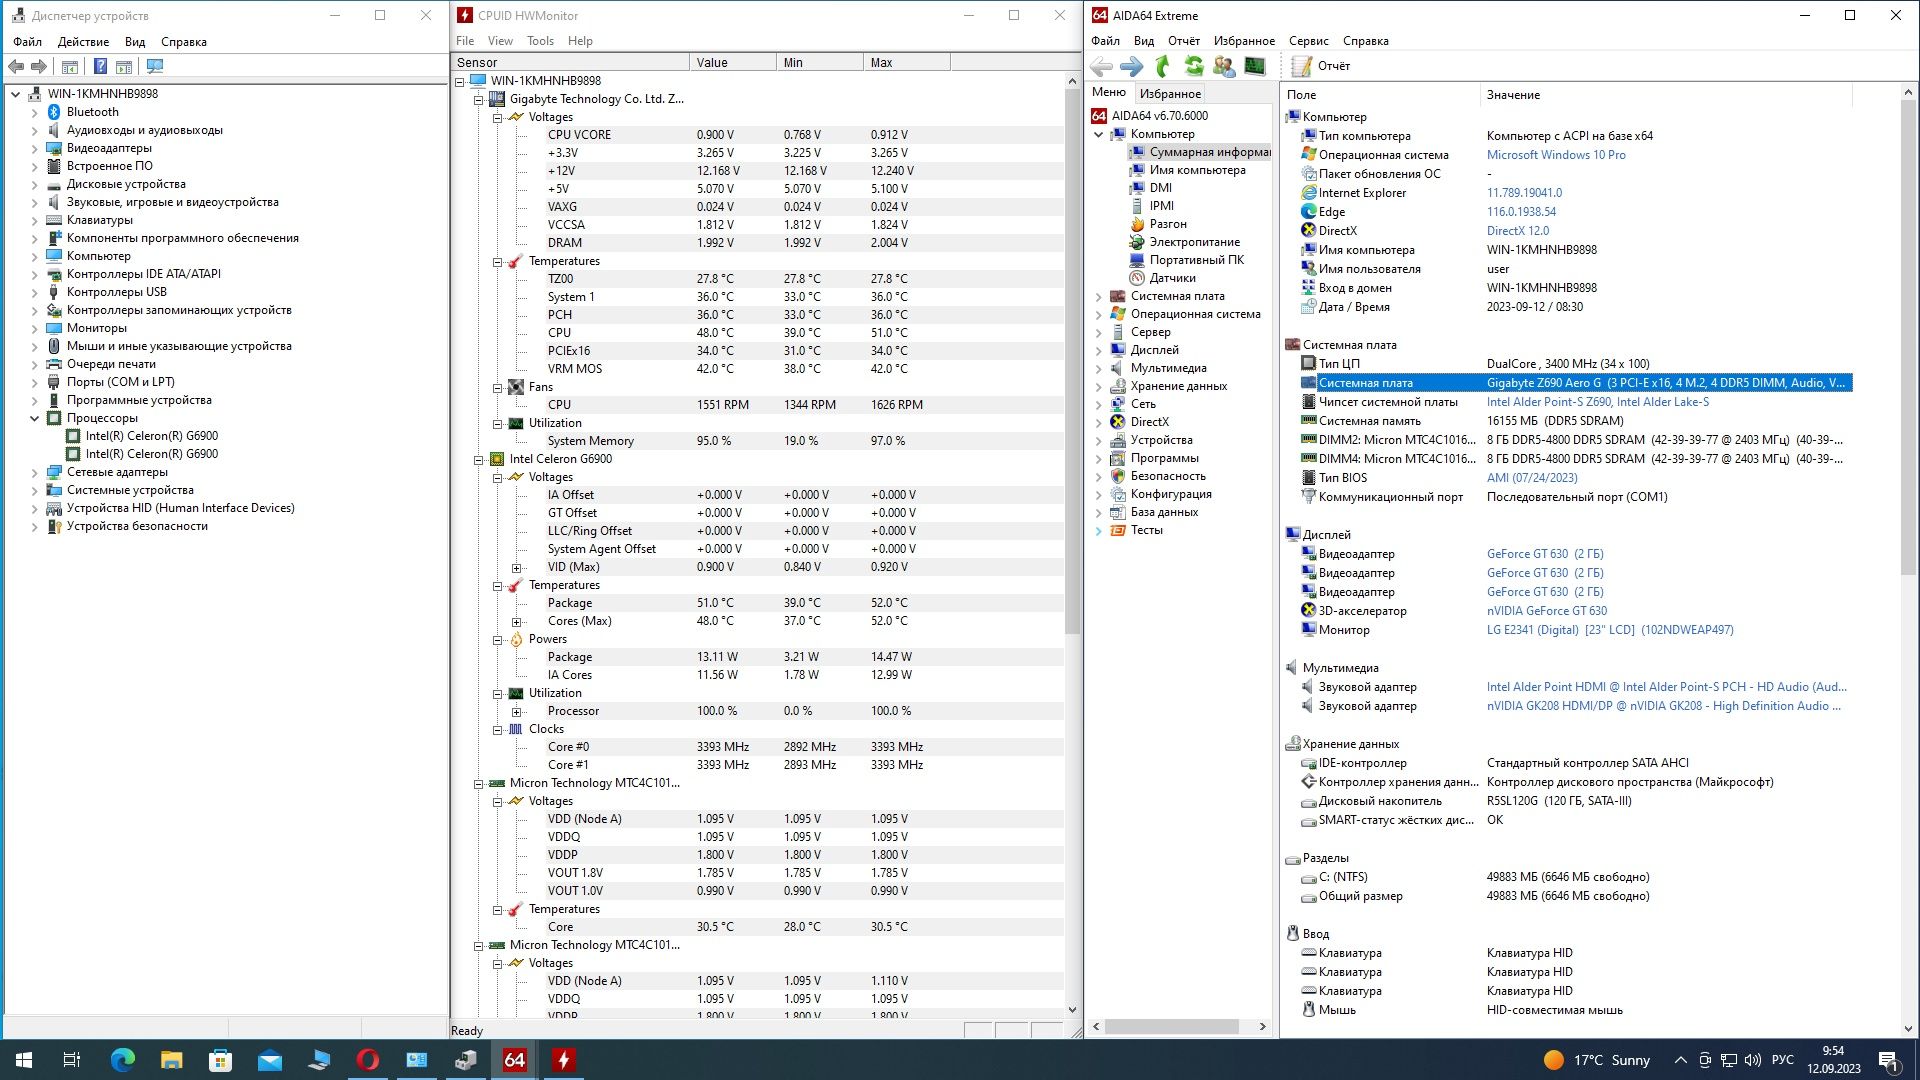Open File Explorer from taskbar
This screenshot has height=1080, width=1920.
click(x=172, y=1060)
